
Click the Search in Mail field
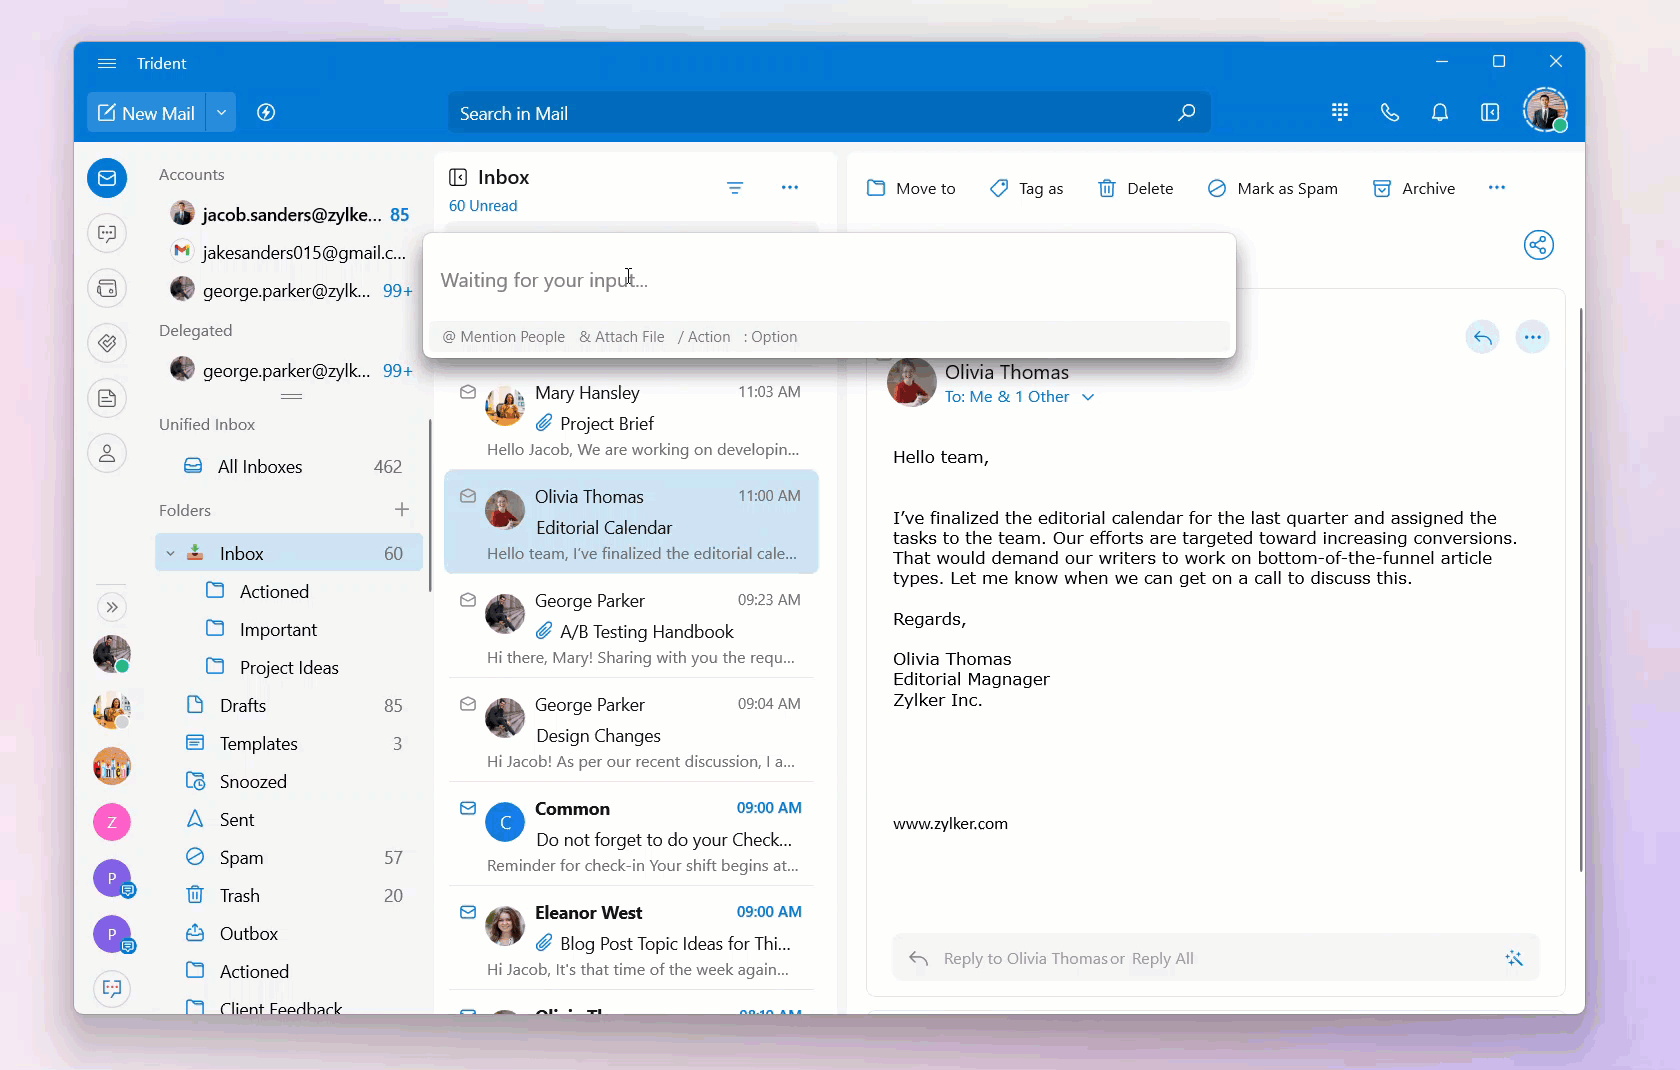click(x=810, y=114)
